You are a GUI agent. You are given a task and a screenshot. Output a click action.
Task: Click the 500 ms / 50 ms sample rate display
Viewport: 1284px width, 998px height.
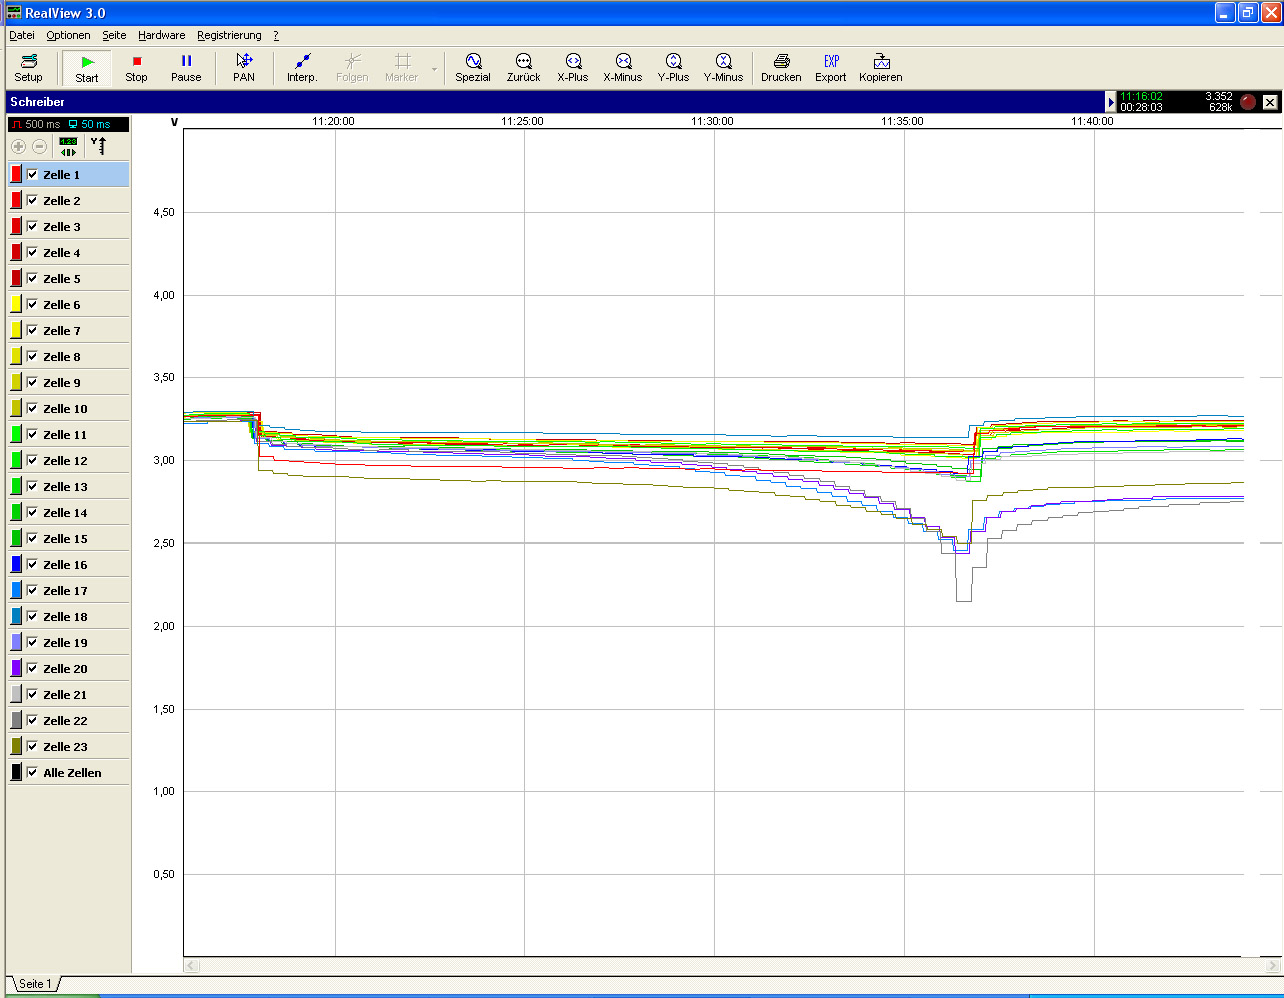[68, 124]
